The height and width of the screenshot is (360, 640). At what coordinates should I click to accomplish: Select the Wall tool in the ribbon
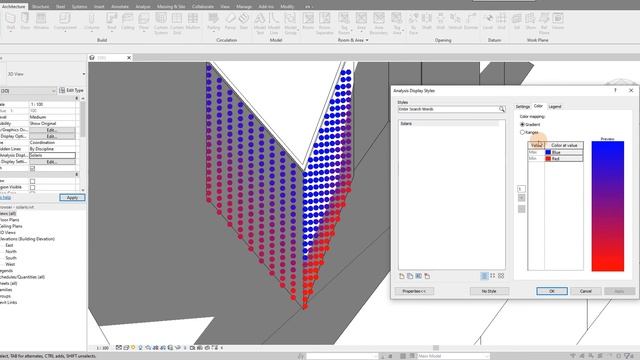11,21
